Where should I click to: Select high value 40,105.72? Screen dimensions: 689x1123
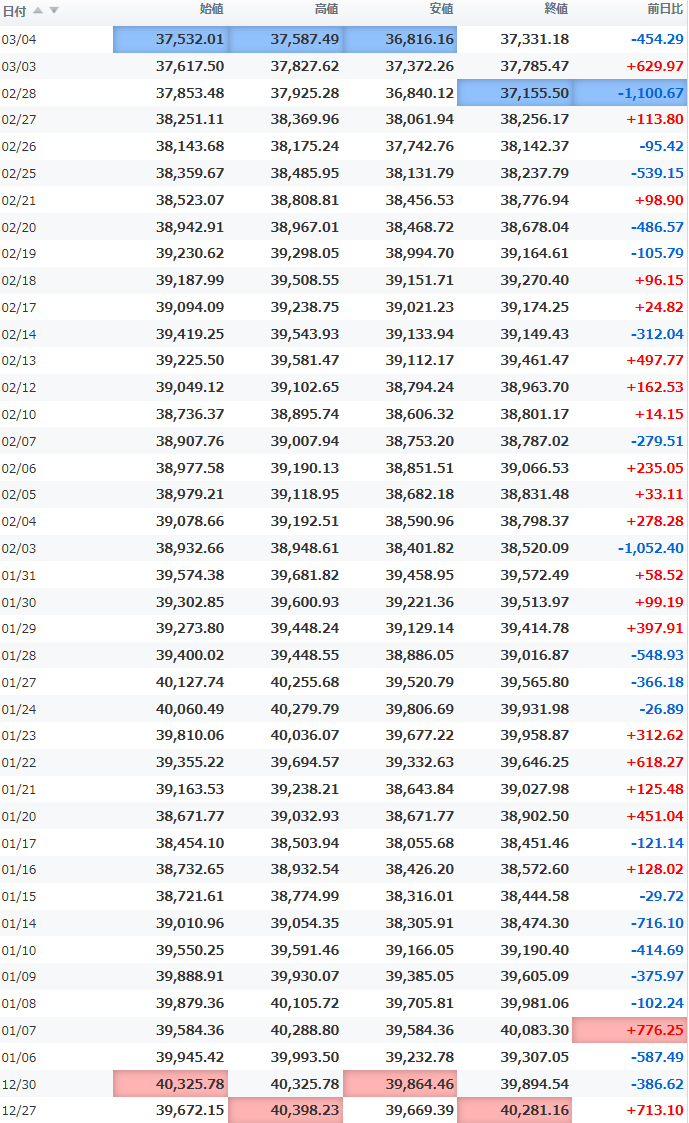click(304, 1003)
